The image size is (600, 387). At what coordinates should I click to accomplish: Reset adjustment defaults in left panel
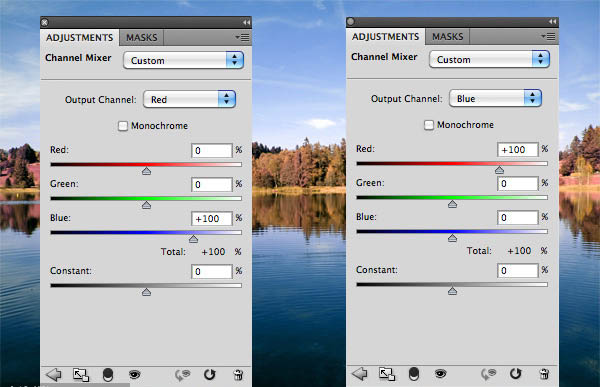(209, 374)
